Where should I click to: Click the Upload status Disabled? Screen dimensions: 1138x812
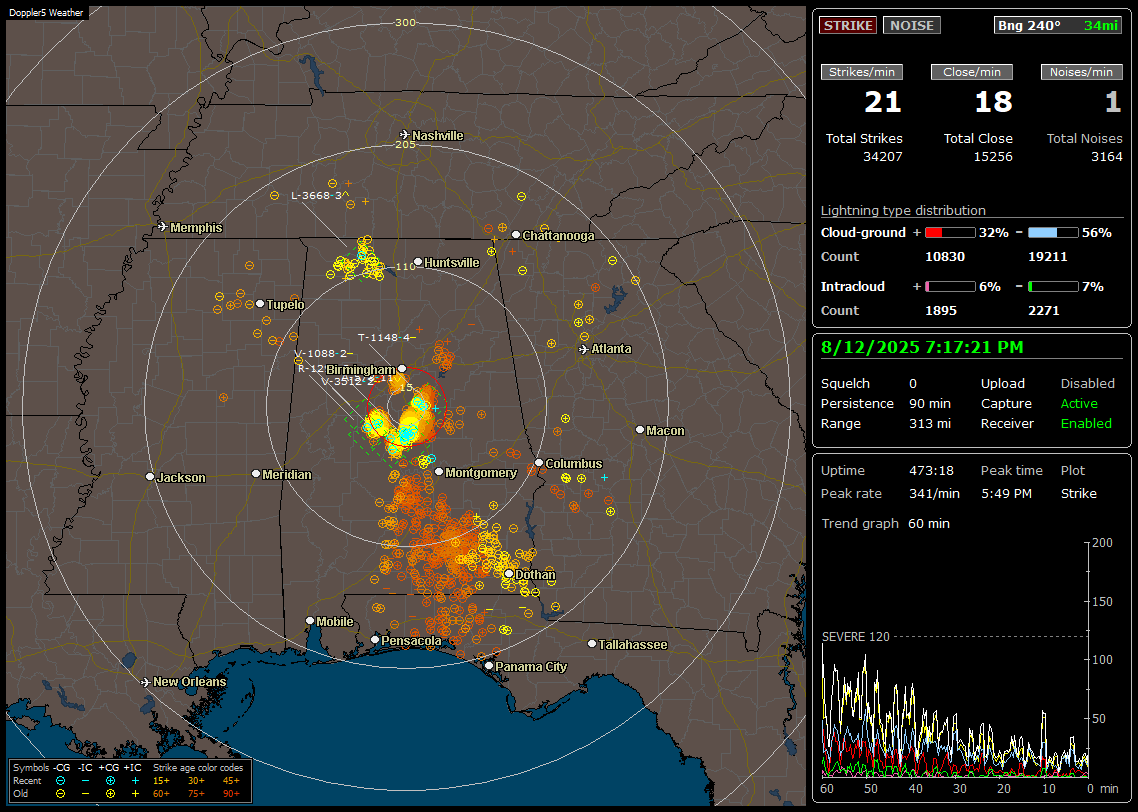1087,383
